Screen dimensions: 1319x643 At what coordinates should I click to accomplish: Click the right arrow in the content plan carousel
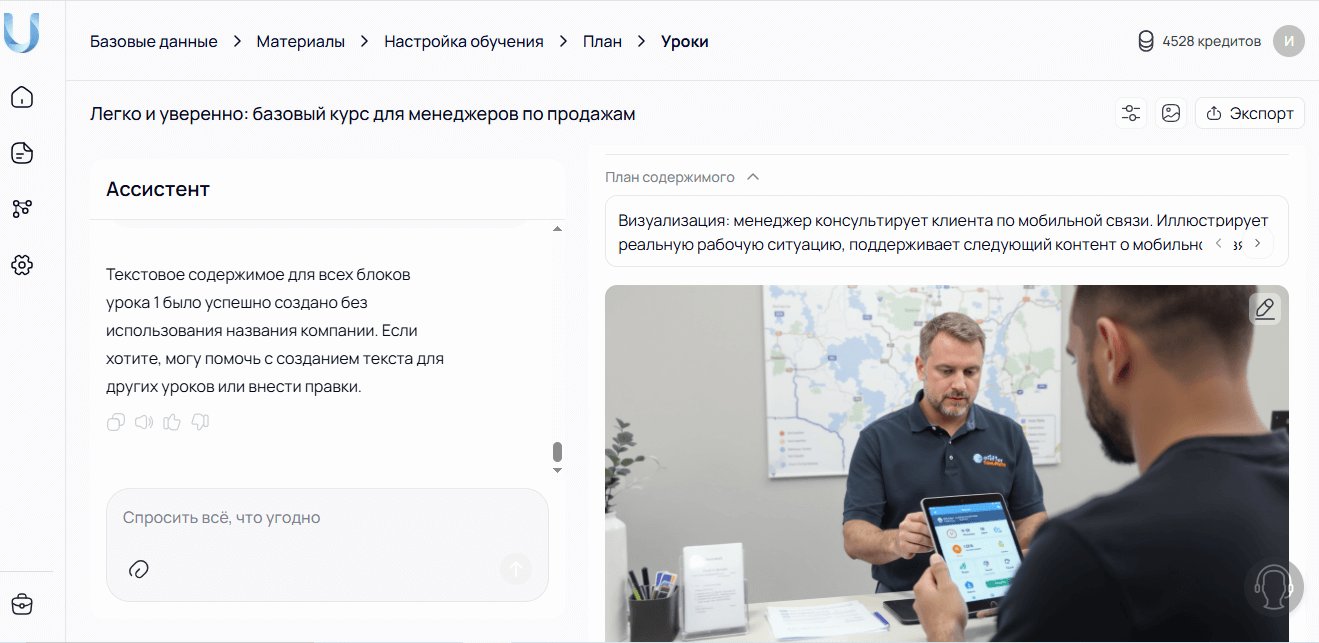coord(1257,241)
